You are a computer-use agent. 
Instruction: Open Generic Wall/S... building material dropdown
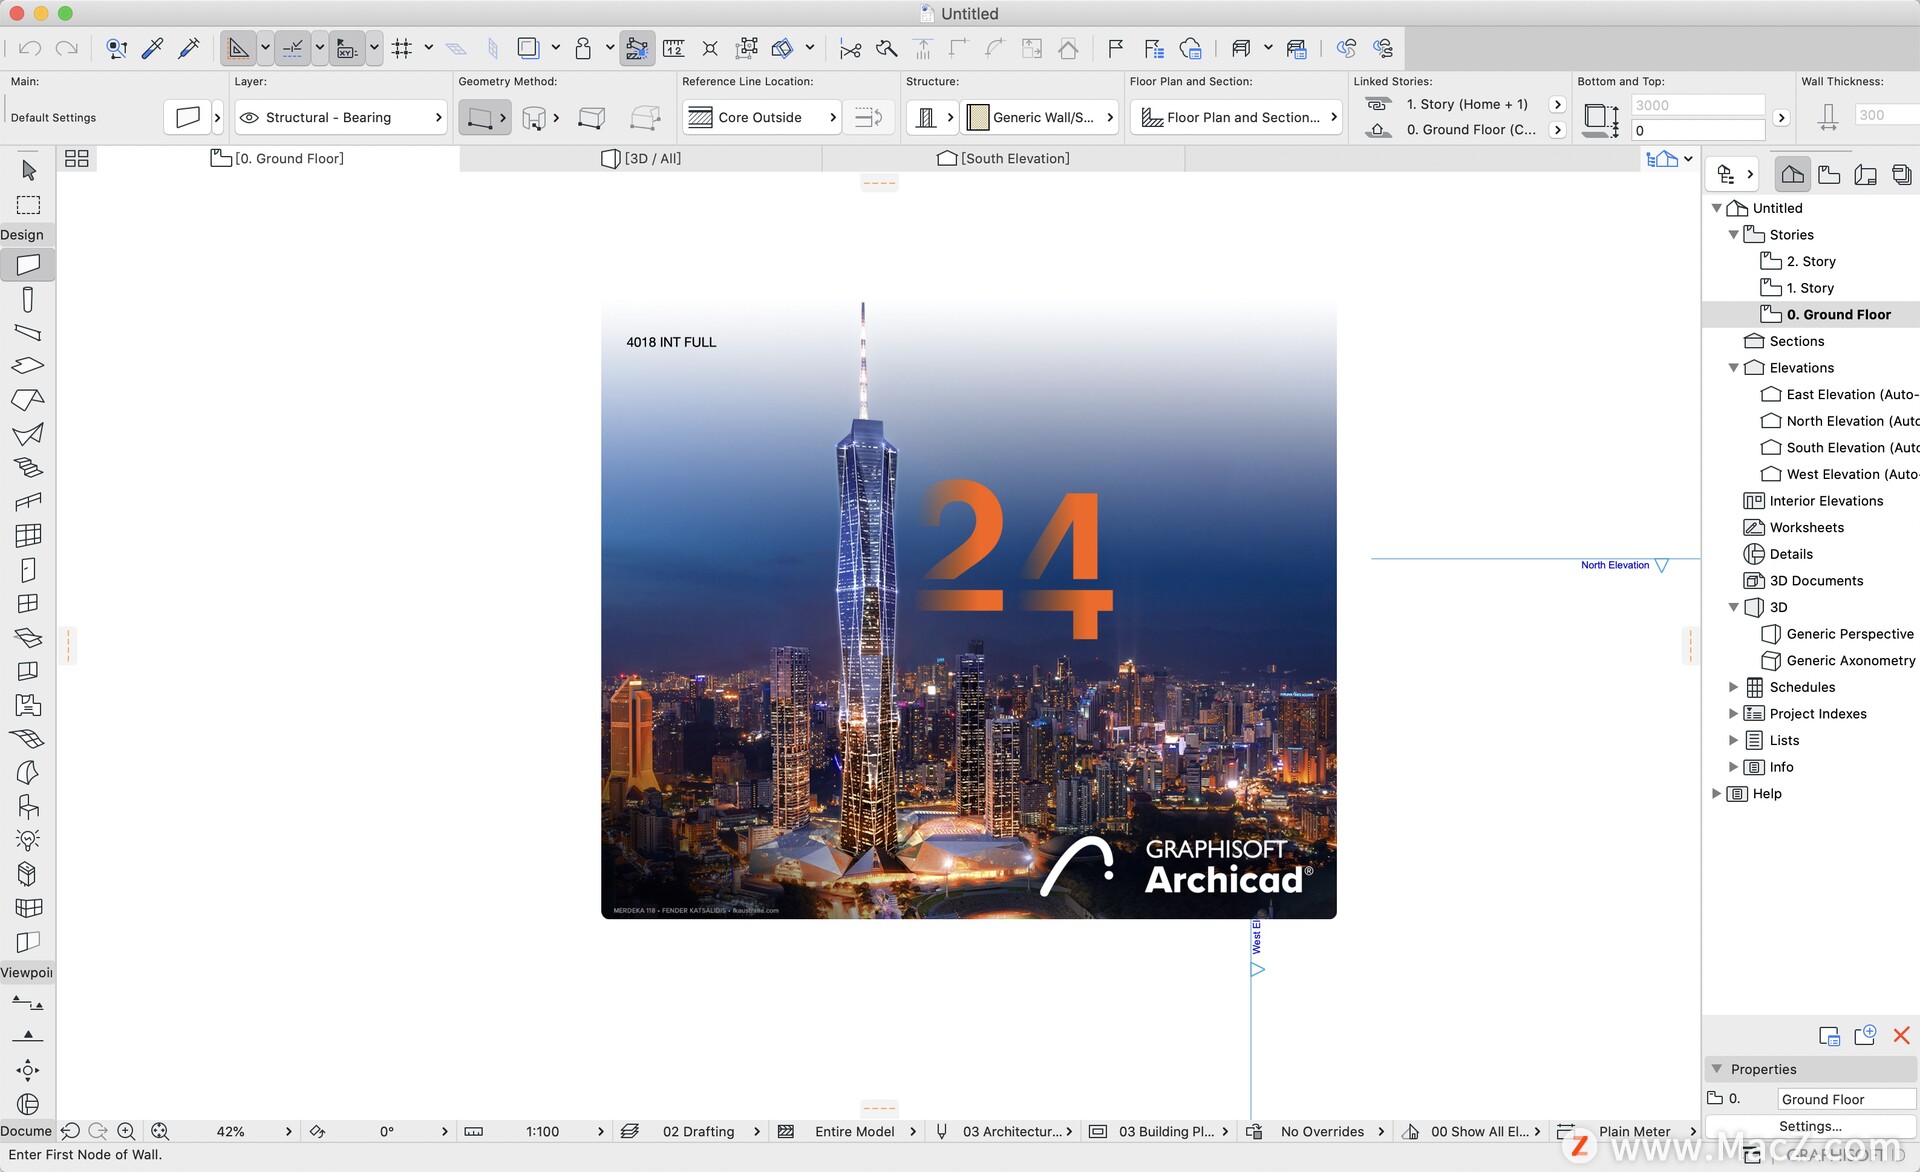pyautogui.click(x=1040, y=117)
